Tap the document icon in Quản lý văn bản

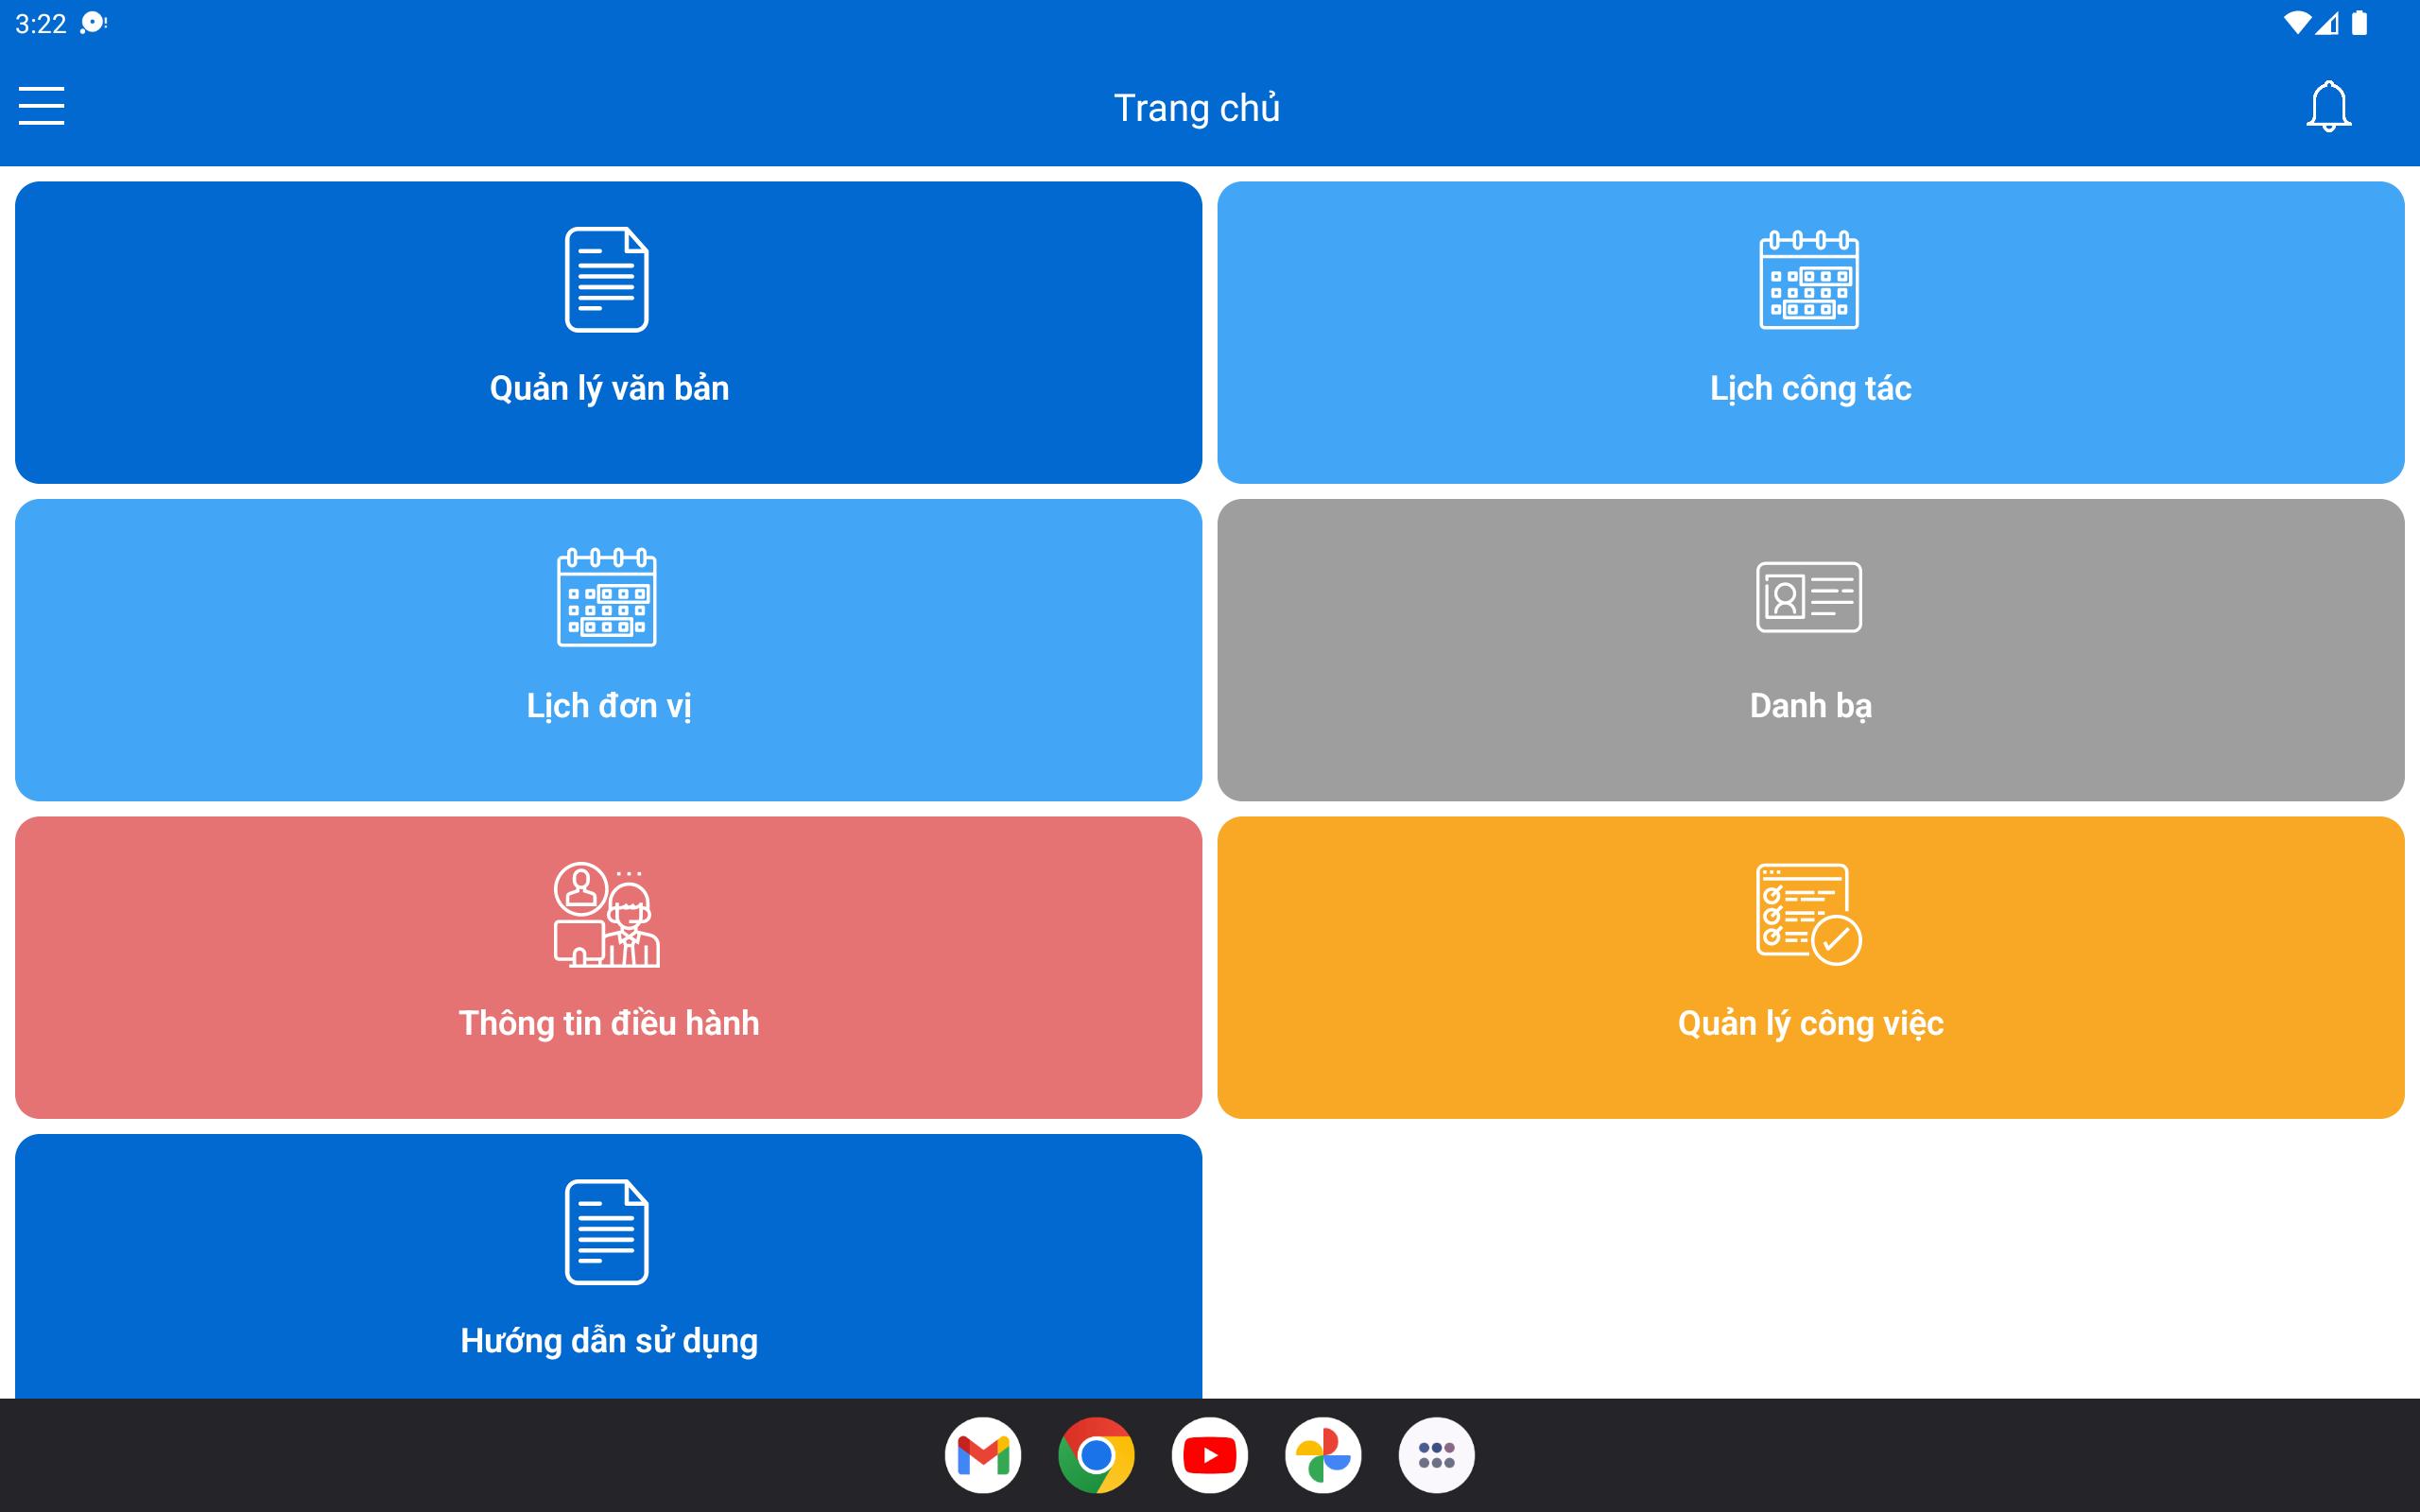coord(607,280)
